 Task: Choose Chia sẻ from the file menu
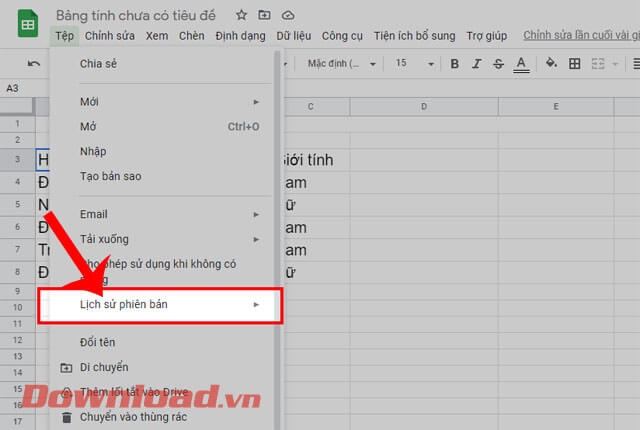pos(163,64)
